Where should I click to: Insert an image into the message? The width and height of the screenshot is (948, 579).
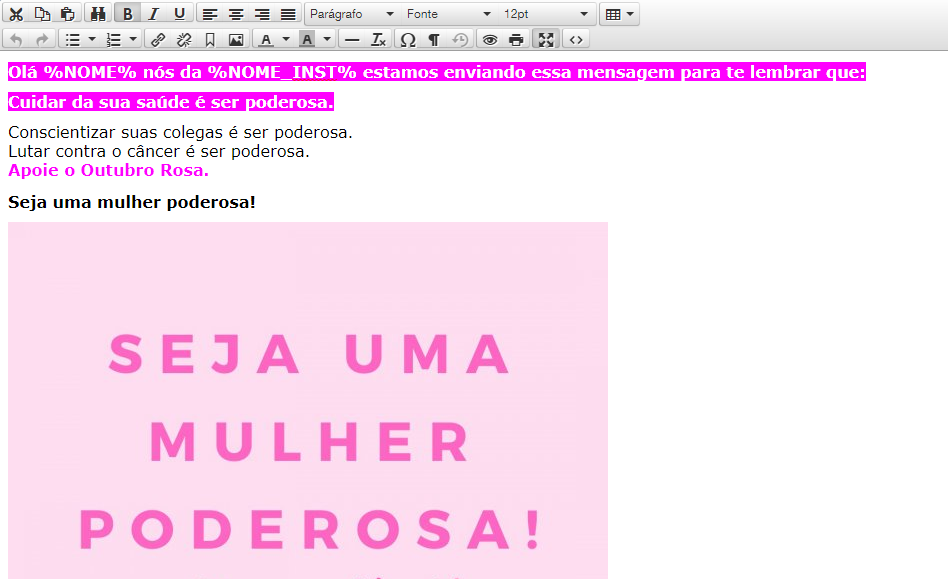click(235, 39)
